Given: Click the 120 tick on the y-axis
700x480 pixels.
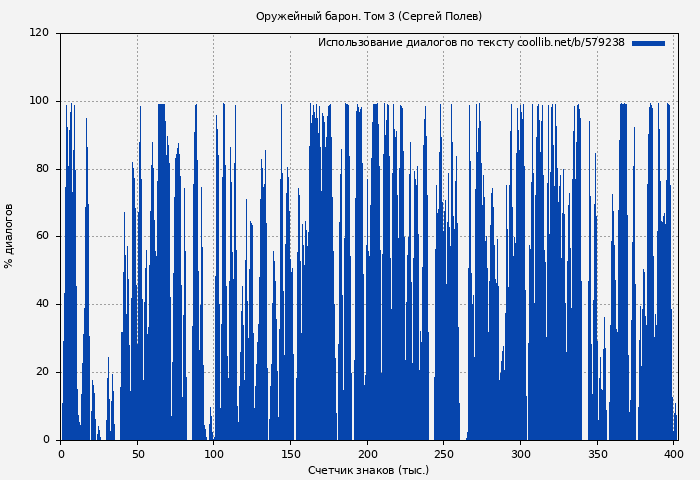Looking at the screenshot, I should (39, 33).
